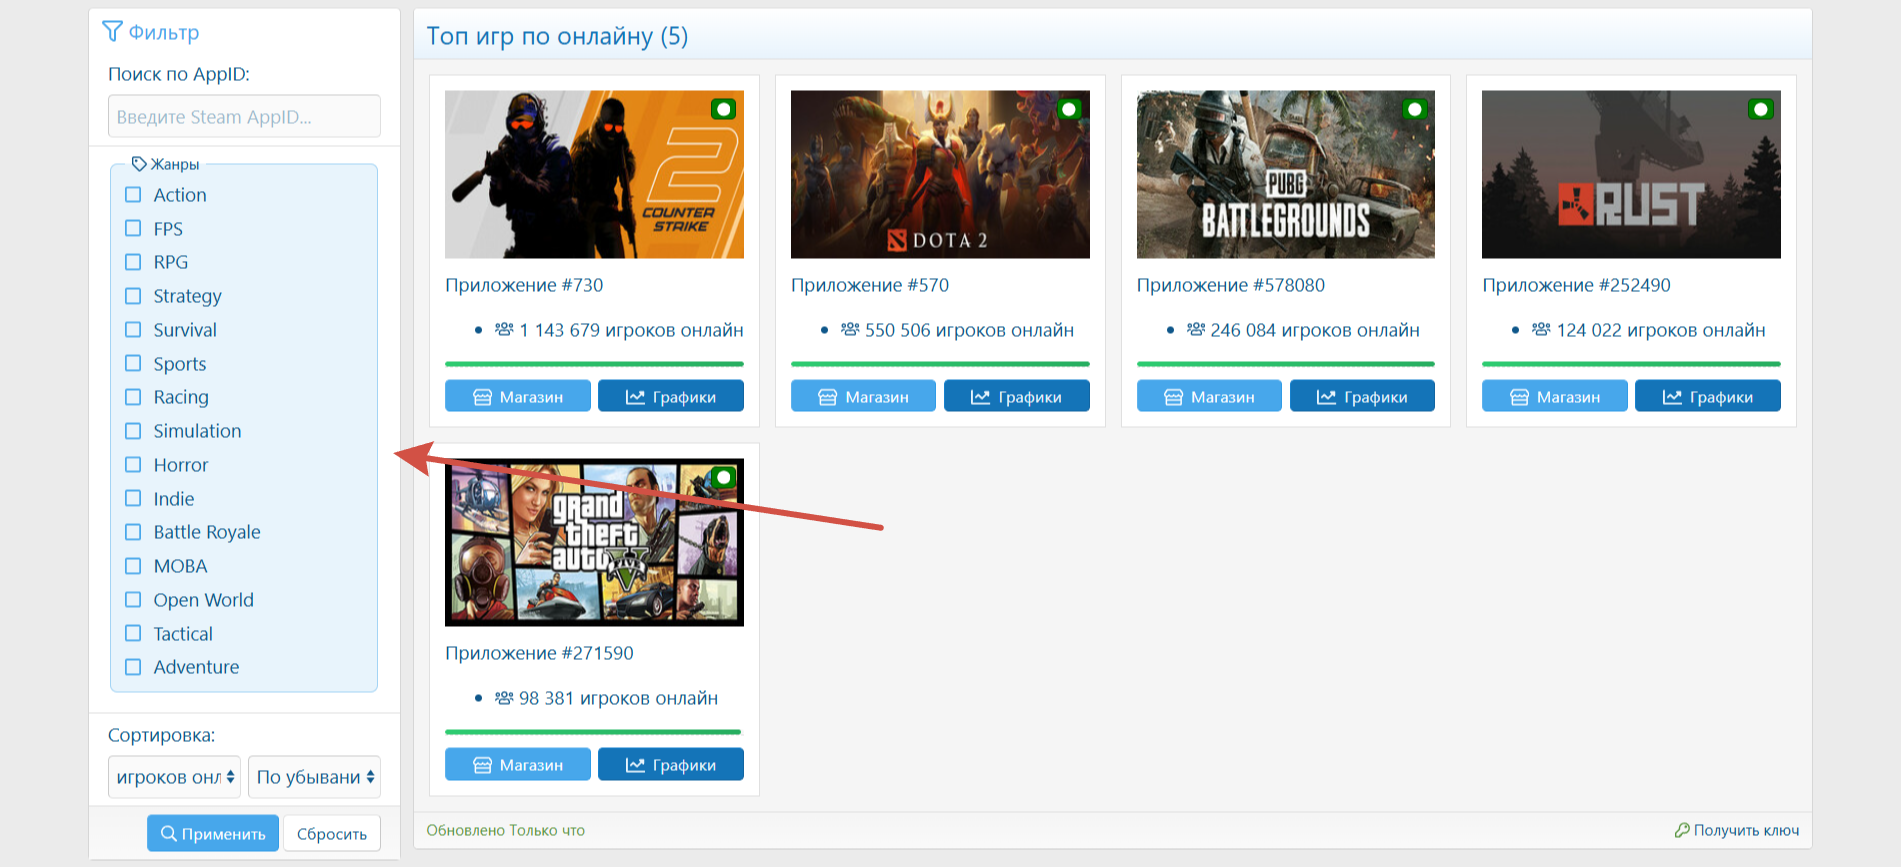This screenshot has height=867, width=1901.
Task: Open the Counter-Strike 2 cover image
Action: [x=594, y=175]
